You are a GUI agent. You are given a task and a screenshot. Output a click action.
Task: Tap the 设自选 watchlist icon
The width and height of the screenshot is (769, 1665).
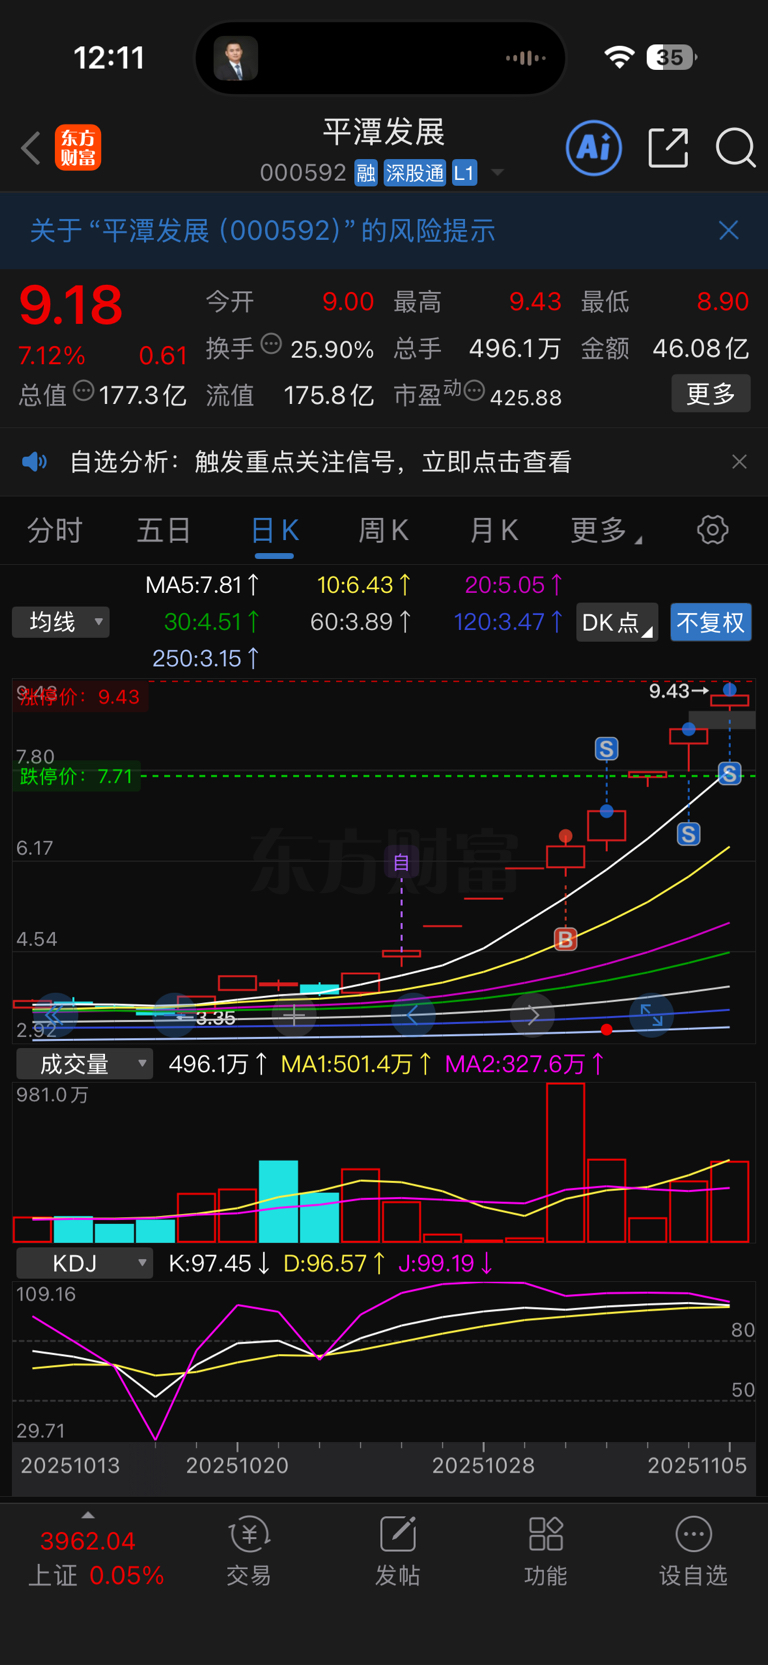(693, 1550)
